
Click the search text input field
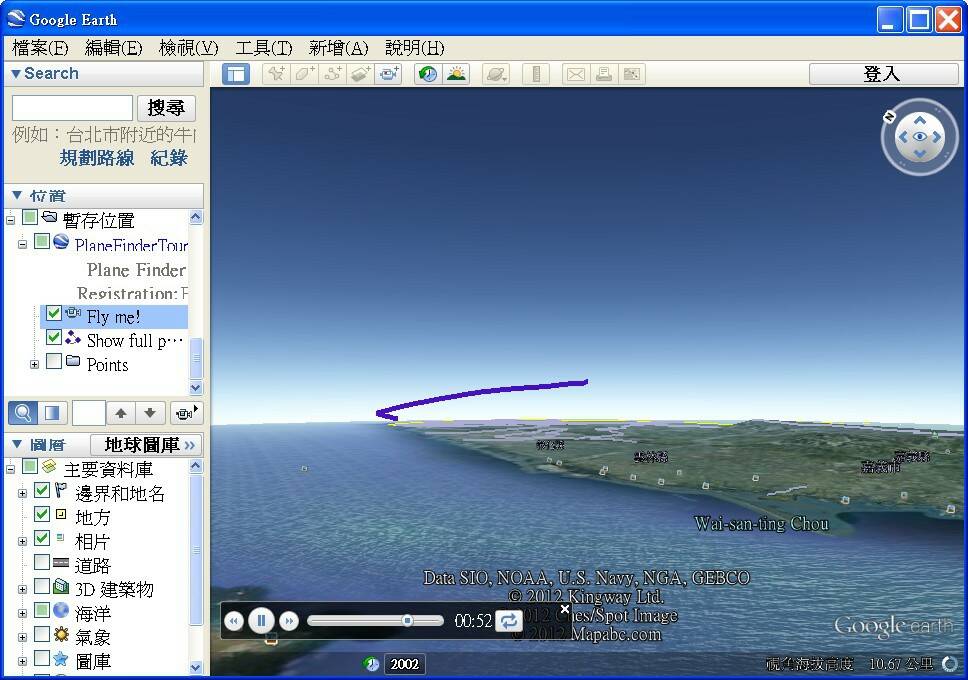tap(72, 108)
